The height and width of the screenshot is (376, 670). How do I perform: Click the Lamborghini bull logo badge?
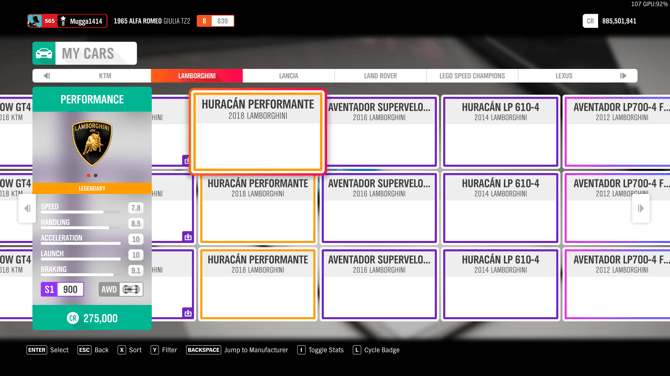coord(92,143)
